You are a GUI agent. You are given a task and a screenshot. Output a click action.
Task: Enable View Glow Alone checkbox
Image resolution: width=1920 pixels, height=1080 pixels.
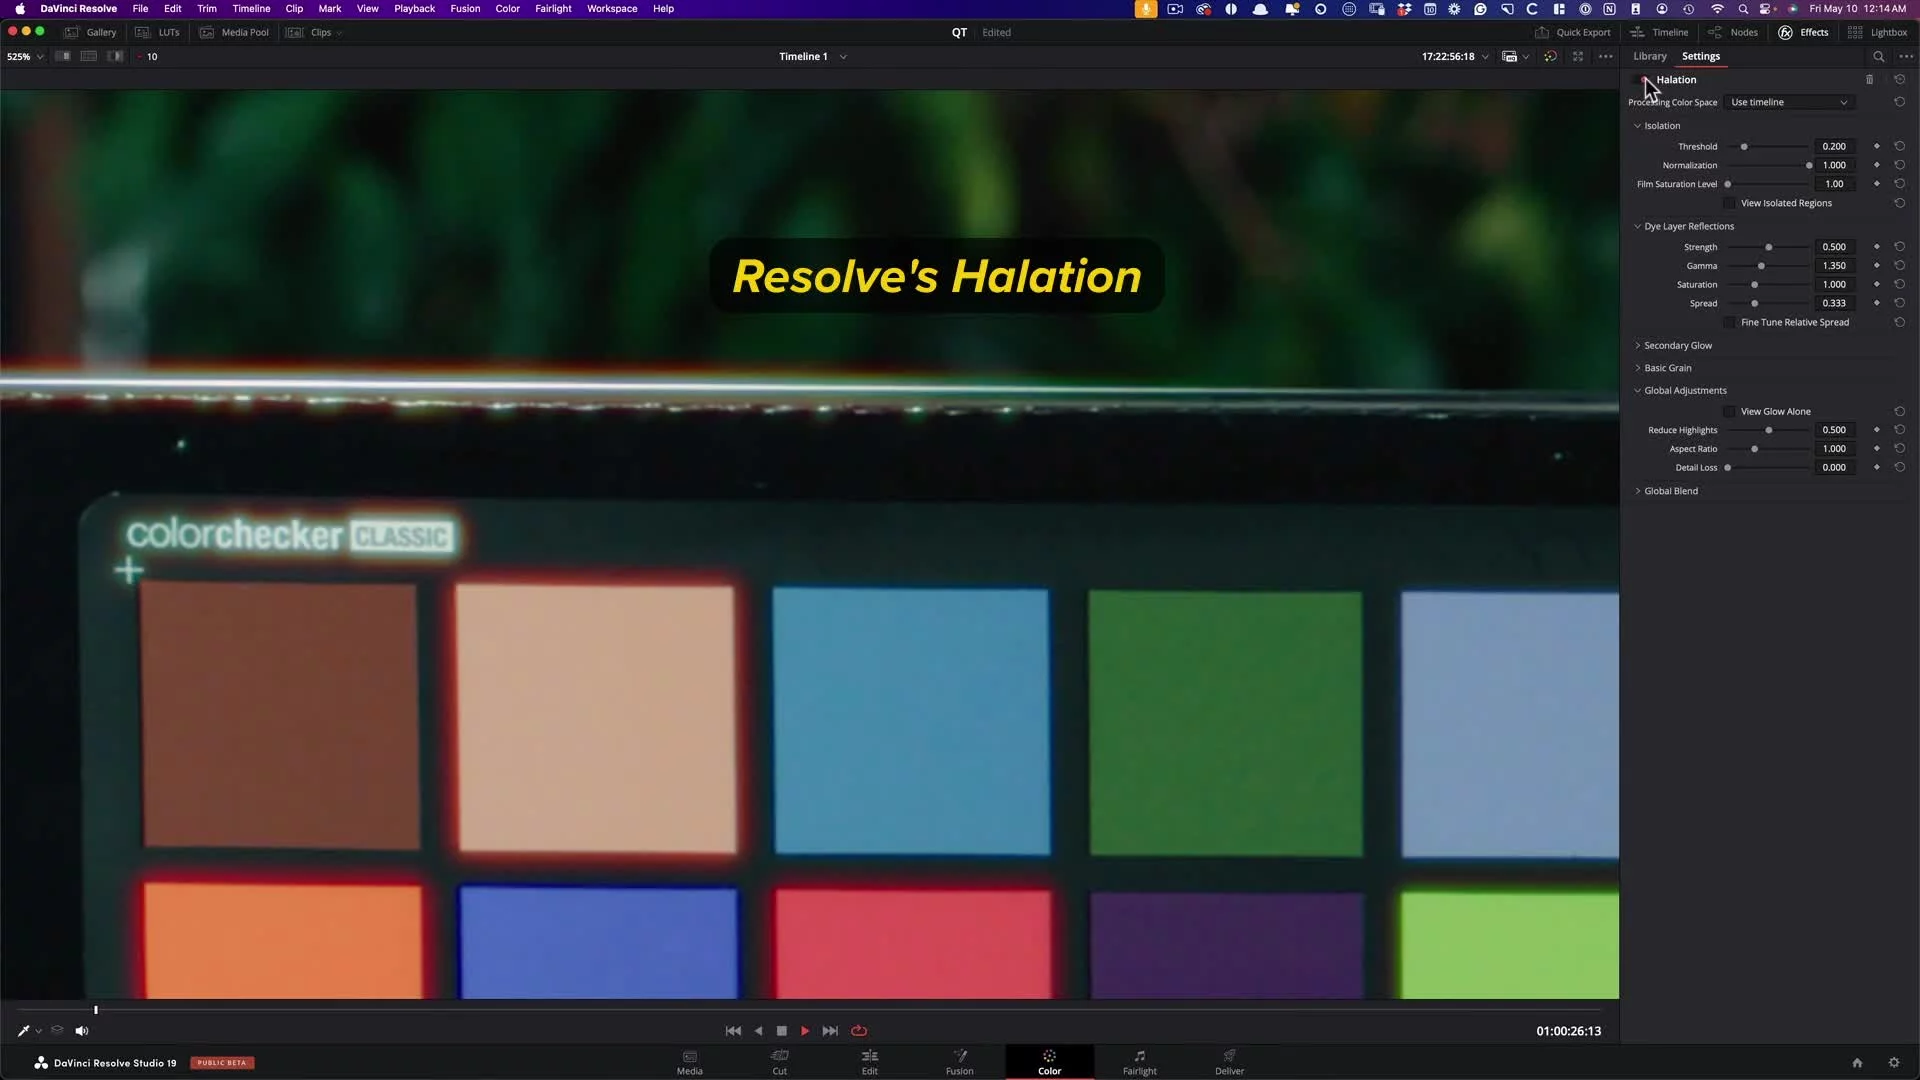point(1729,411)
